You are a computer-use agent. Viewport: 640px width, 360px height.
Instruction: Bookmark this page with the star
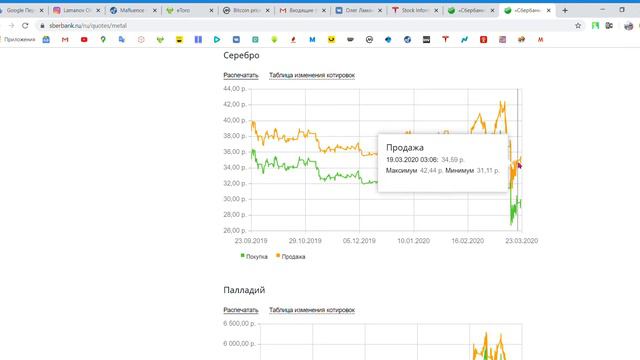[x=578, y=26]
